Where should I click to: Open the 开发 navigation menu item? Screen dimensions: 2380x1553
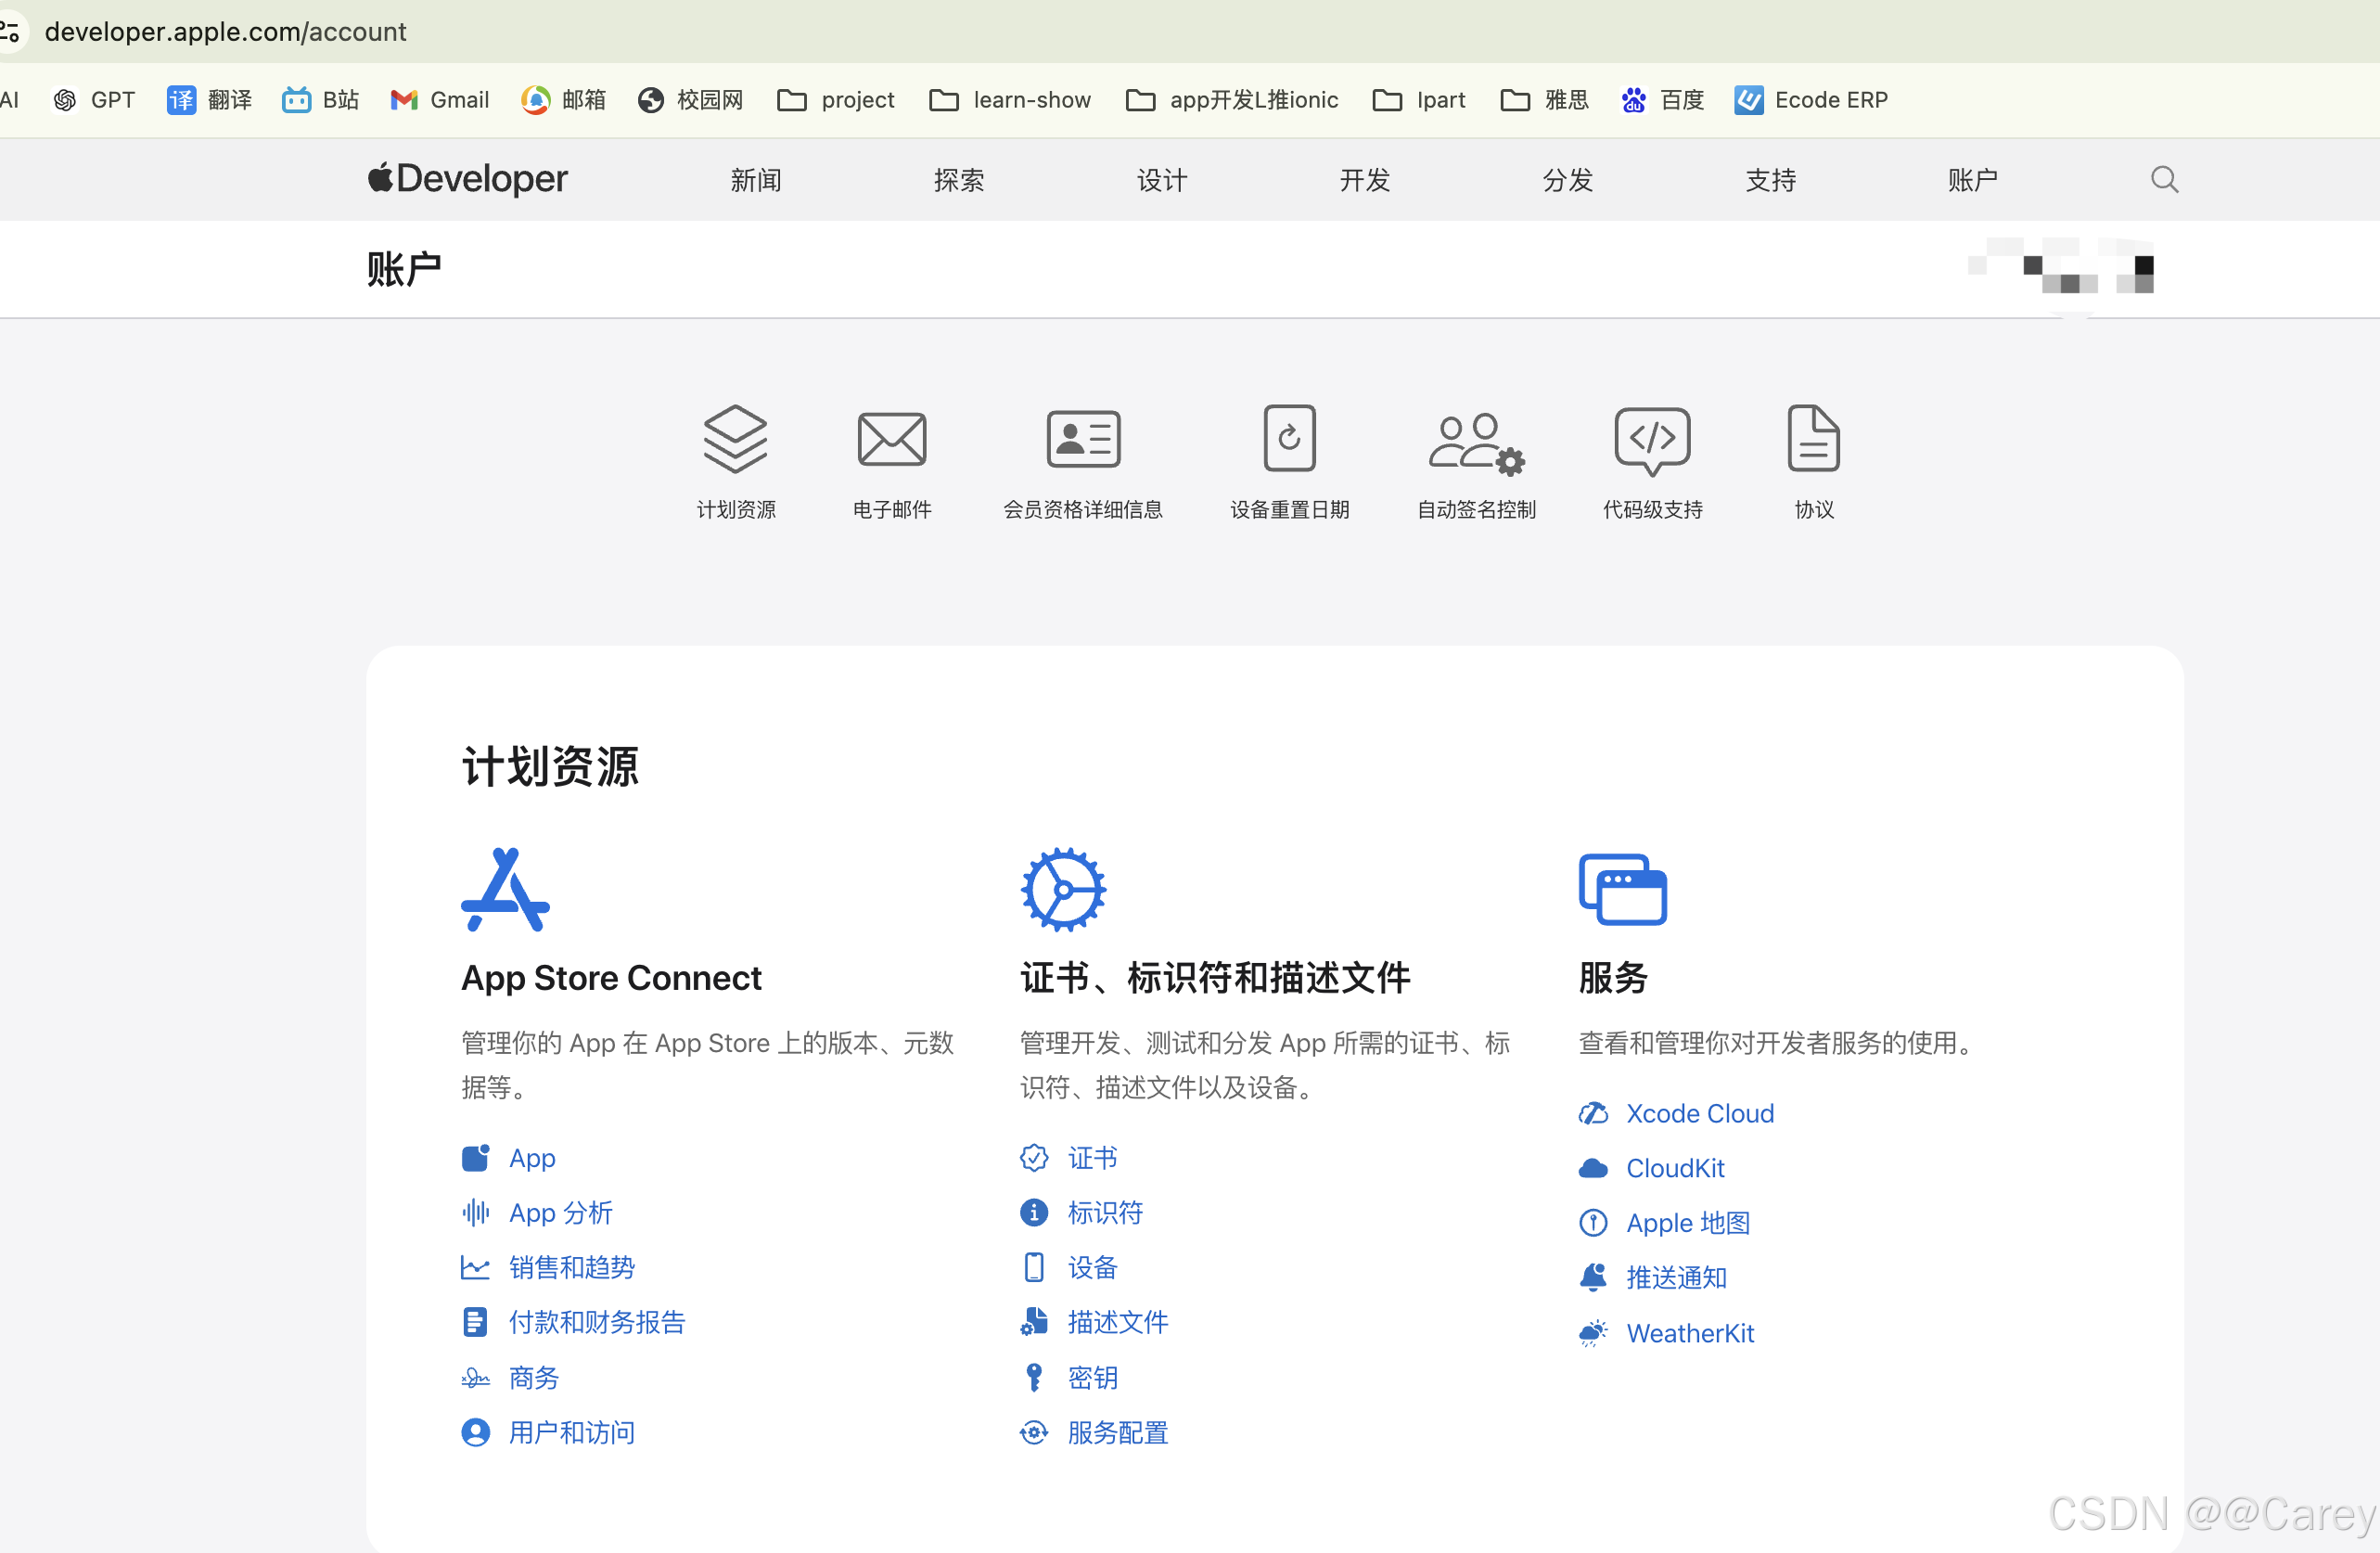pos(1364,180)
